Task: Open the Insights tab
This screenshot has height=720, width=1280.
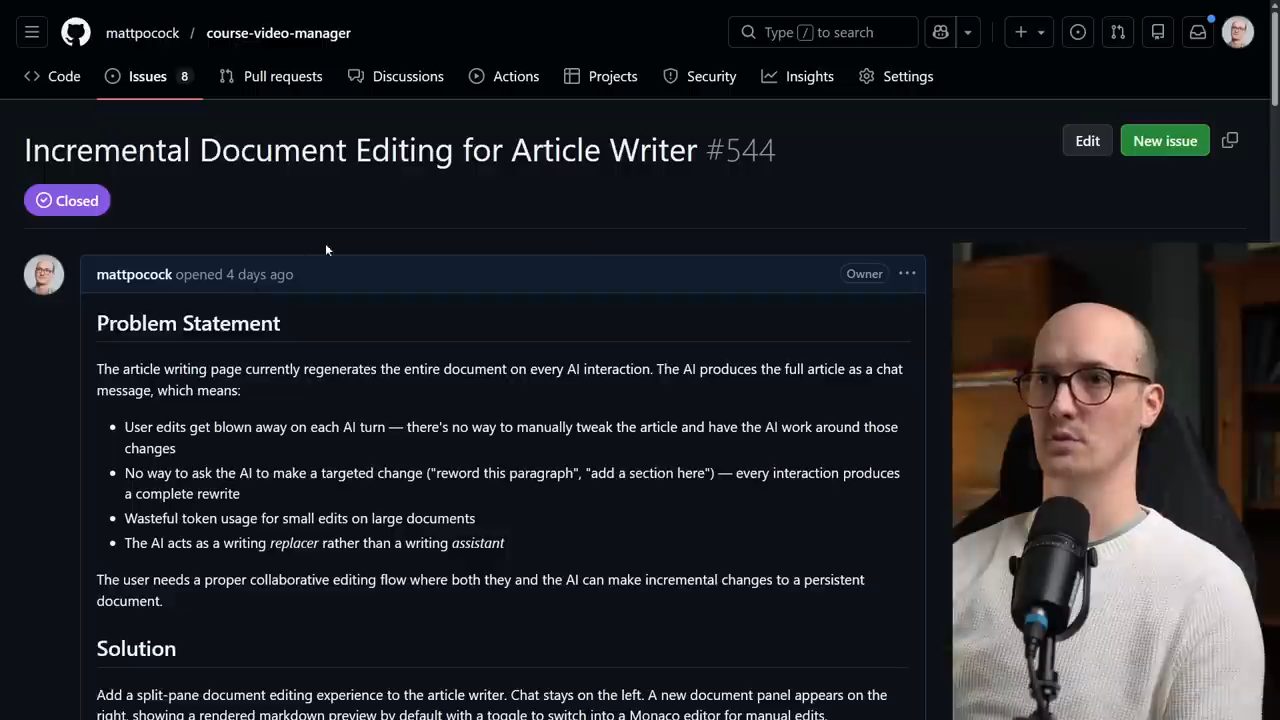Action: click(798, 76)
